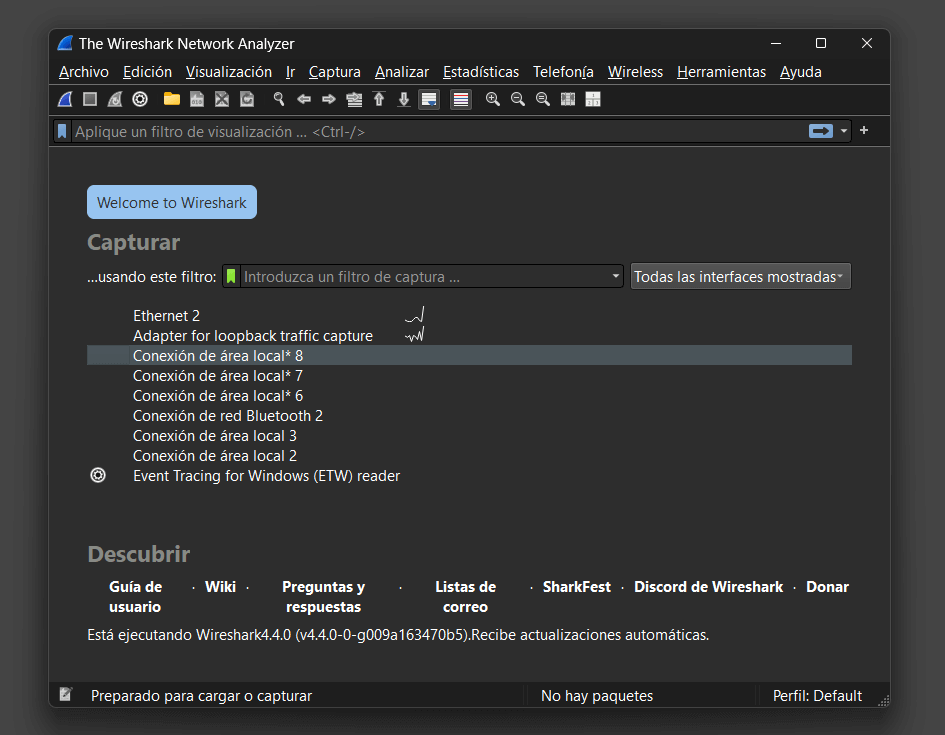The height and width of the screenshot is (735, 945).
Task: Open the Herramientas menu
Action: coord(721,72)
